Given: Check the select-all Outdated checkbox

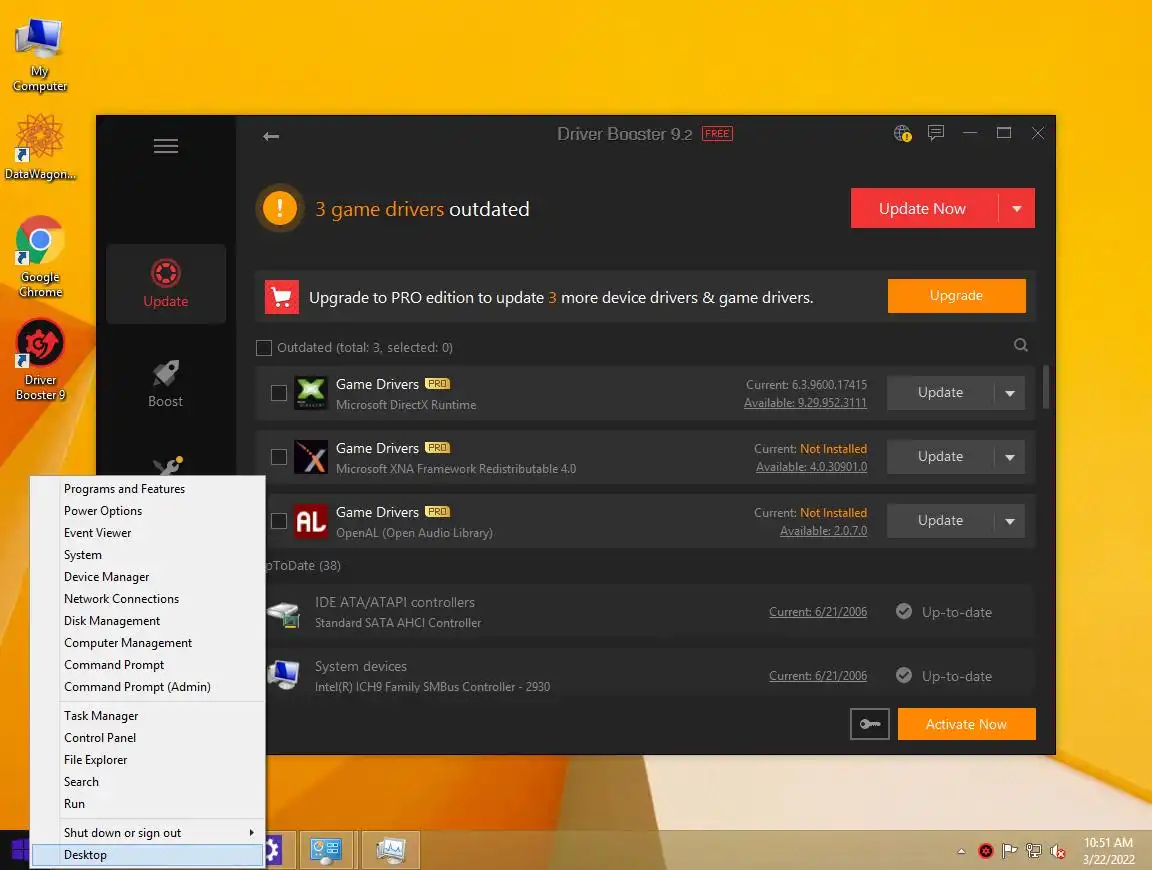Looking at the screenshot, I should [264, 348].
